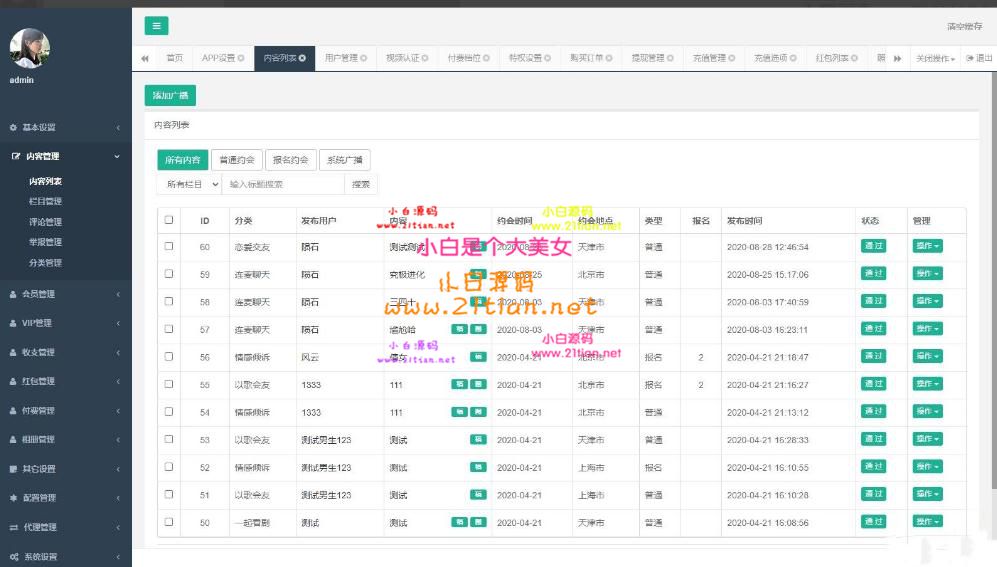Open the 操作 dropdown for row ID 51
Image resolution: width=997 pixels, height=567 pixels.
click(928, 494)
